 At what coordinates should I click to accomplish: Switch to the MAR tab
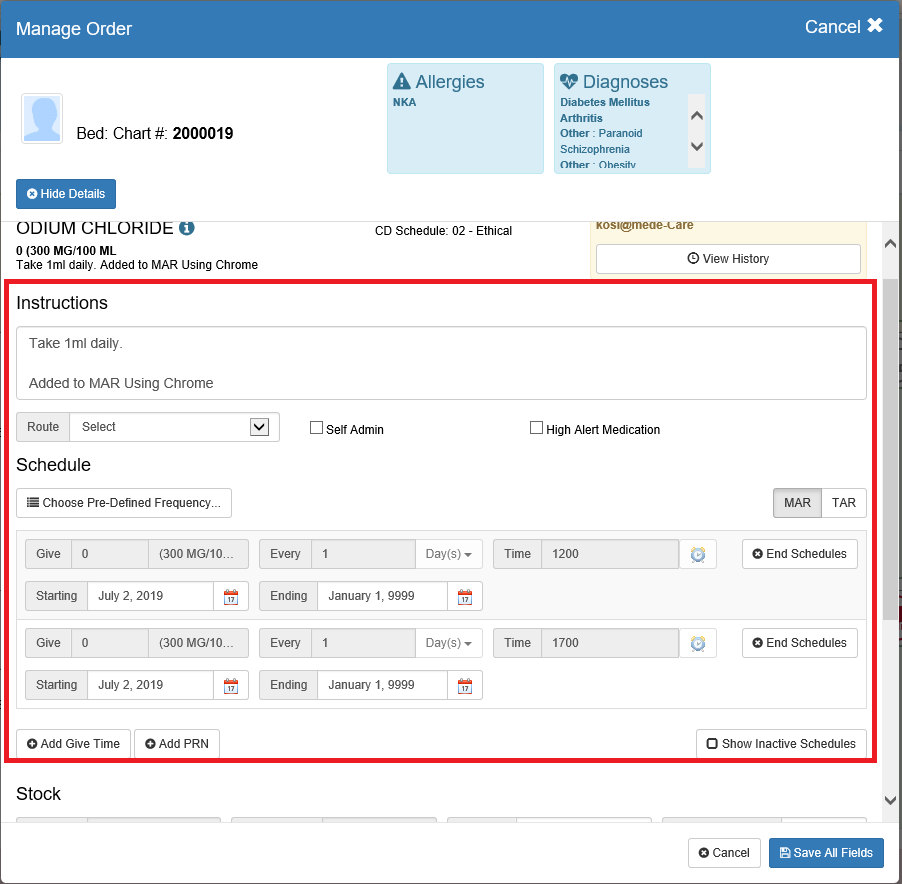(x=797, y=503)
